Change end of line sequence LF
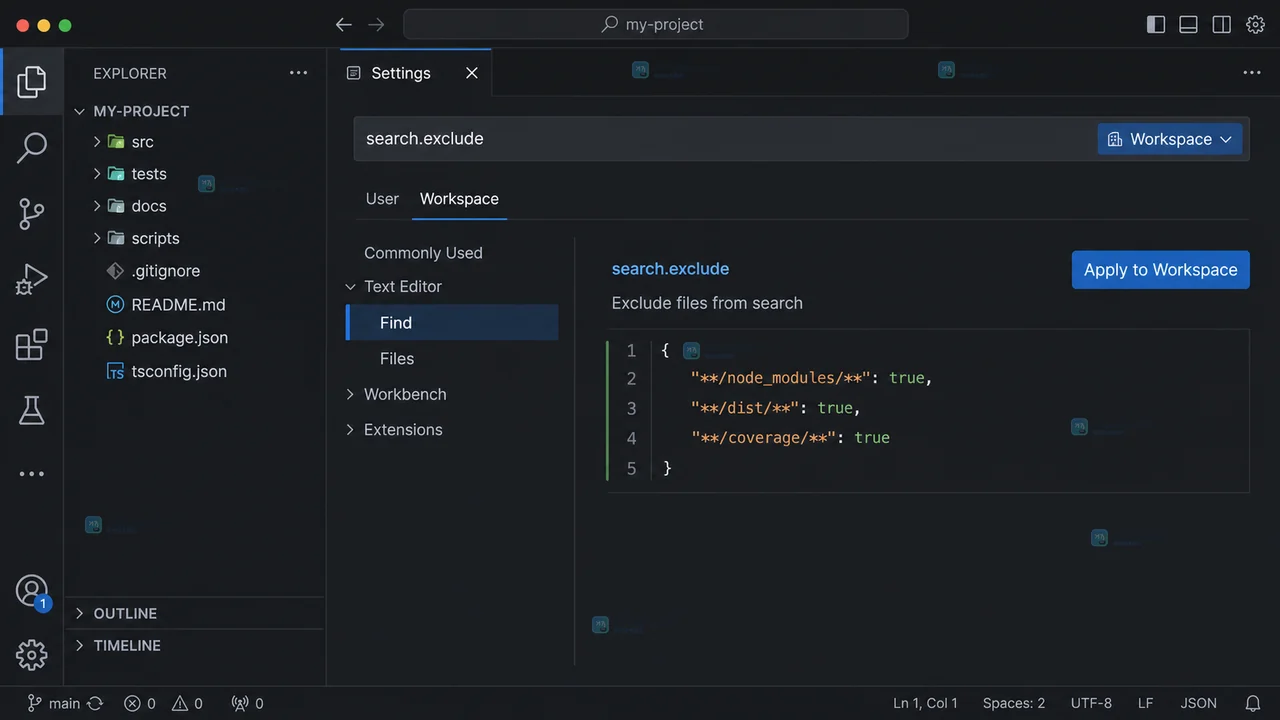Screen dimensions: 1280x720 pos(1146,703)
